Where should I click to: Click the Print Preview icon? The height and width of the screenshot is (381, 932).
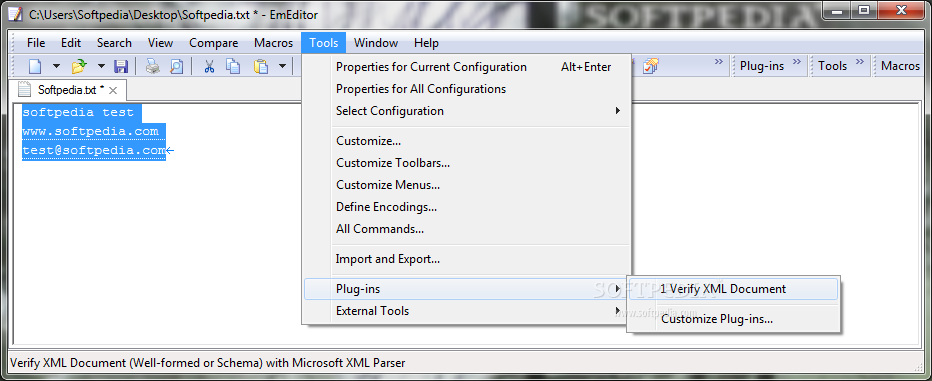[177, 66]
